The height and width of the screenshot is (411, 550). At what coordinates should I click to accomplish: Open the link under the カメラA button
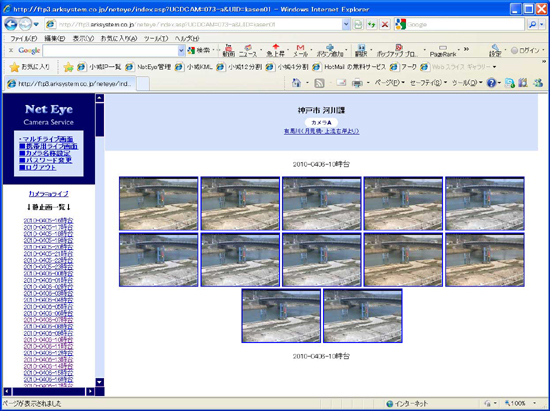coord(322,131)
